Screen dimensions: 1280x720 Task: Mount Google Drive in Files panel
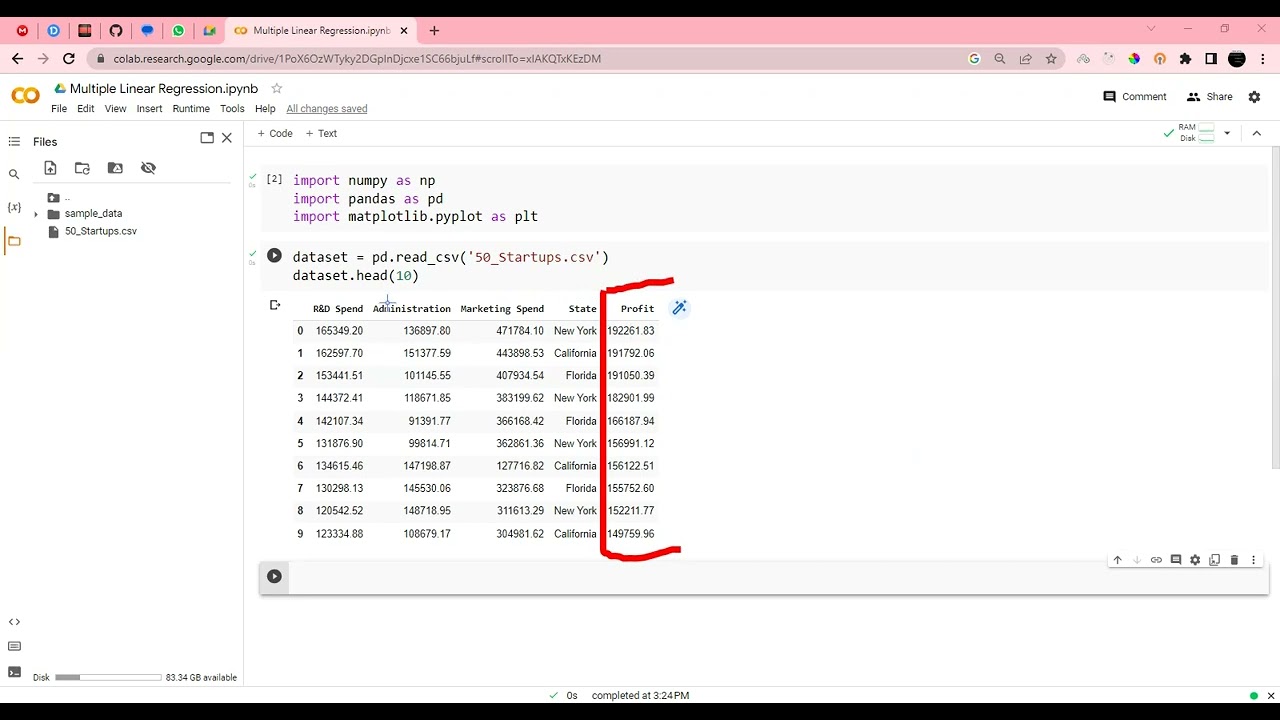pos(115,168)
